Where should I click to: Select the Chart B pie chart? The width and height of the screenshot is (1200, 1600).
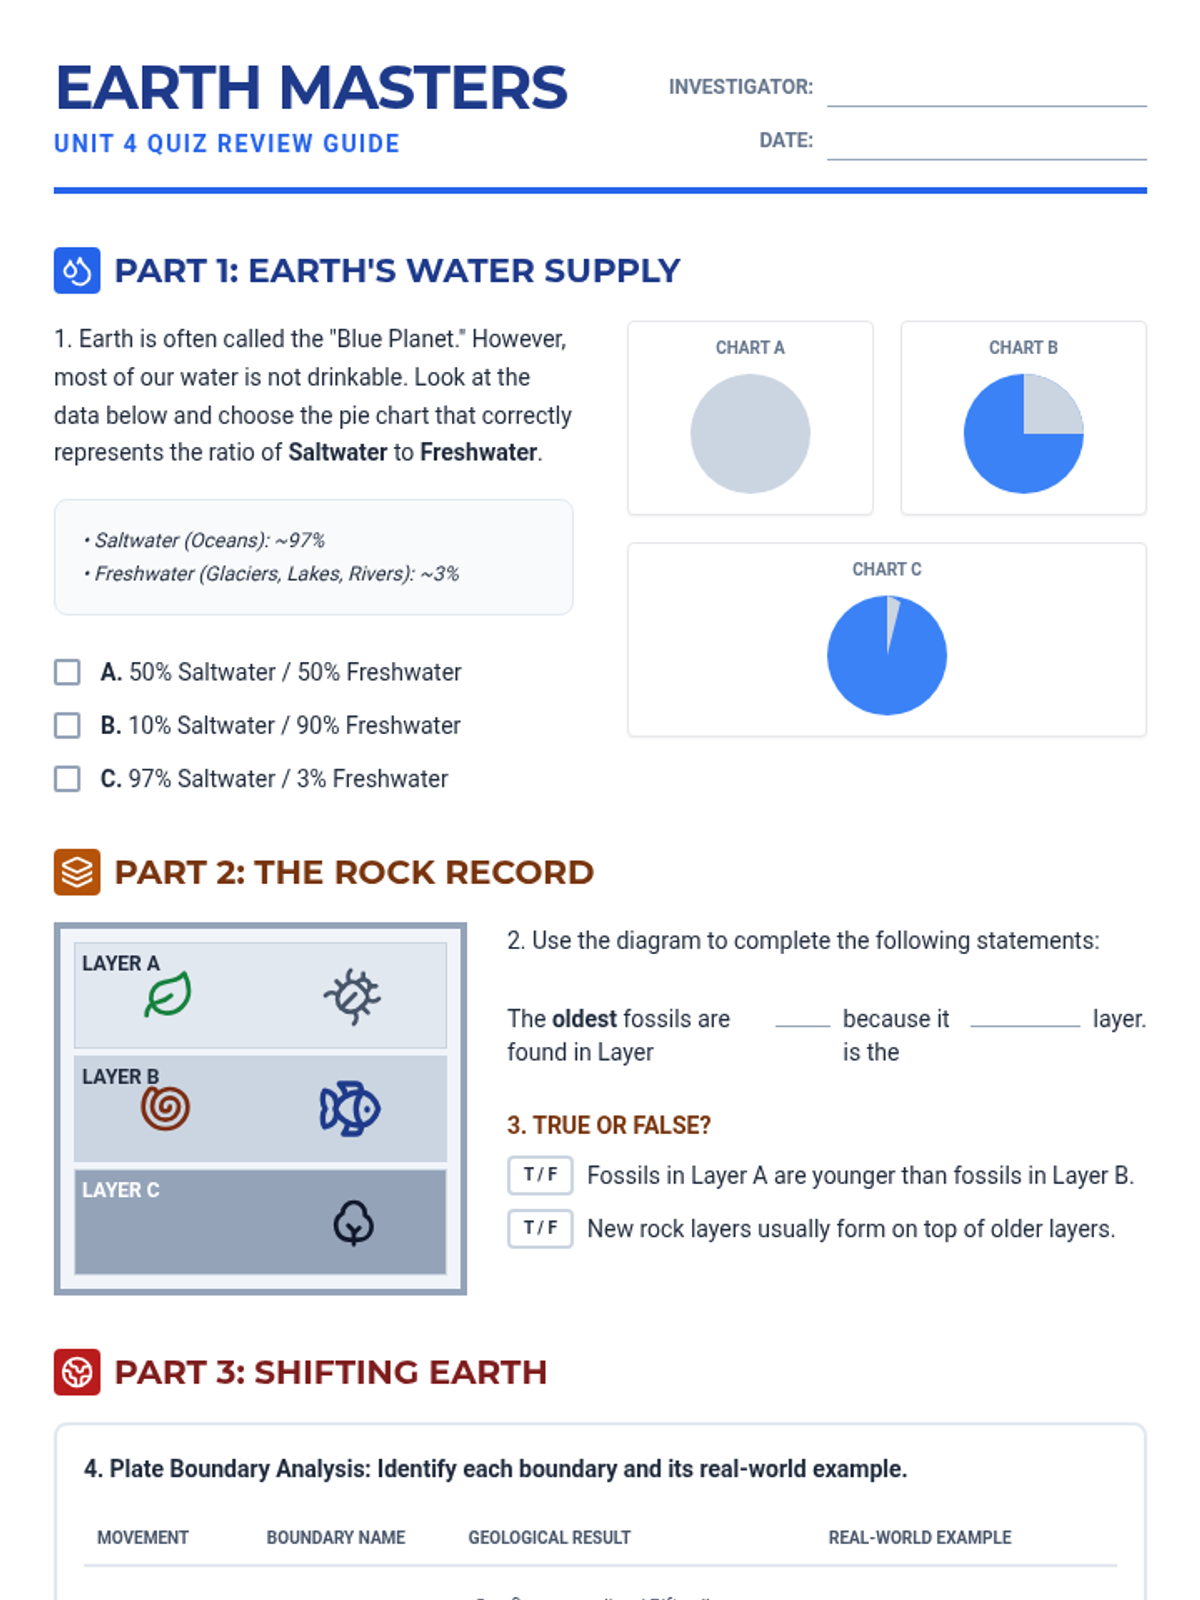point(1023,434)
